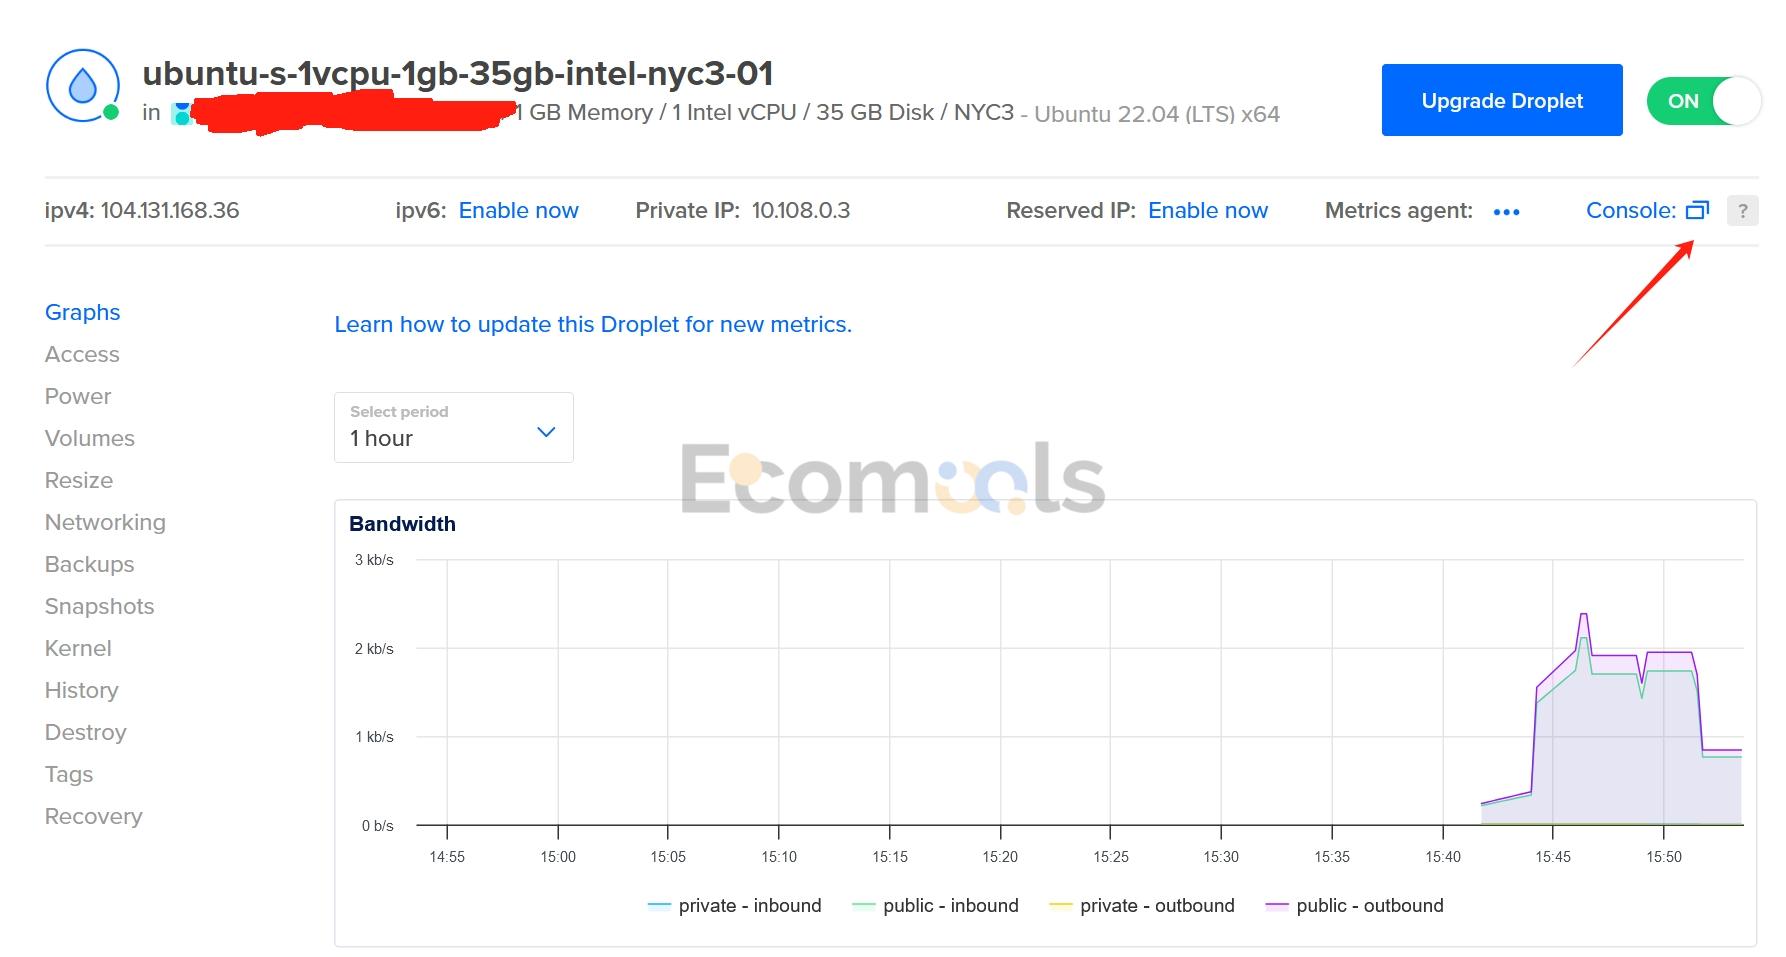1786x957 pixels.
Task: Click the droplet water-drop icon
Action: tap(83, 86)
